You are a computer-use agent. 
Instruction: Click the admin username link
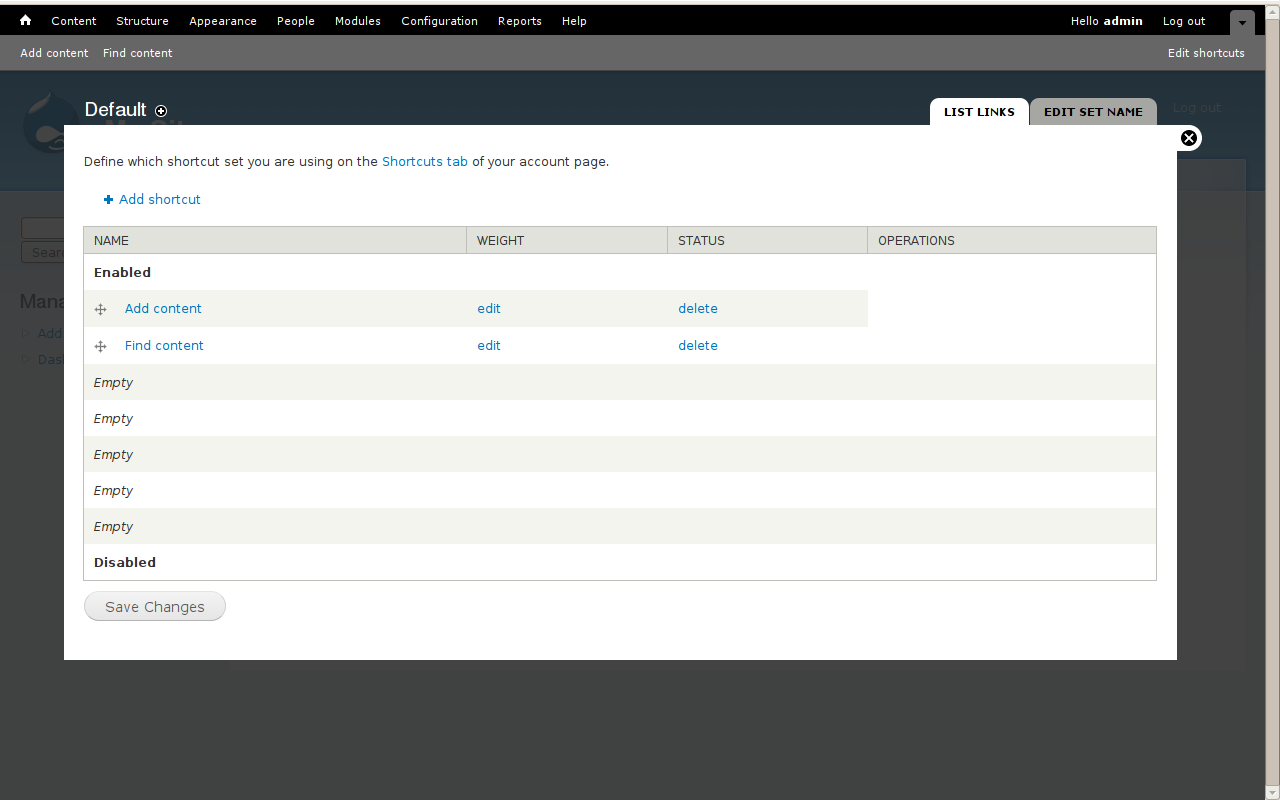[1123, 21]
